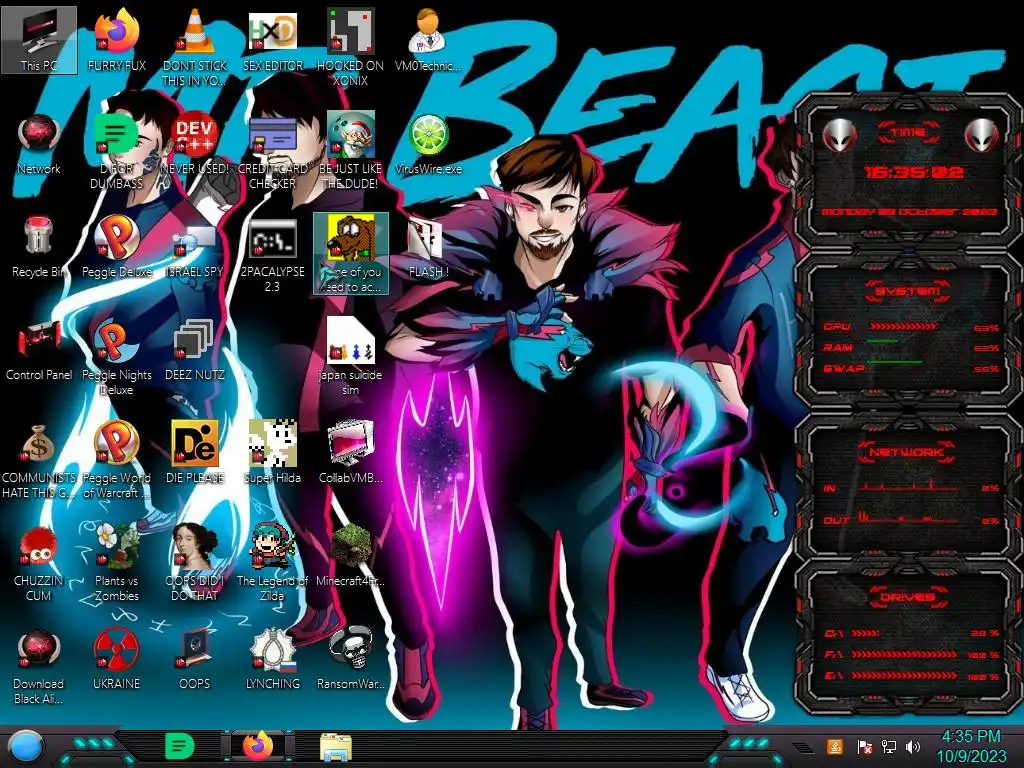Open Download Black Ali shortcut

point(39,667)
